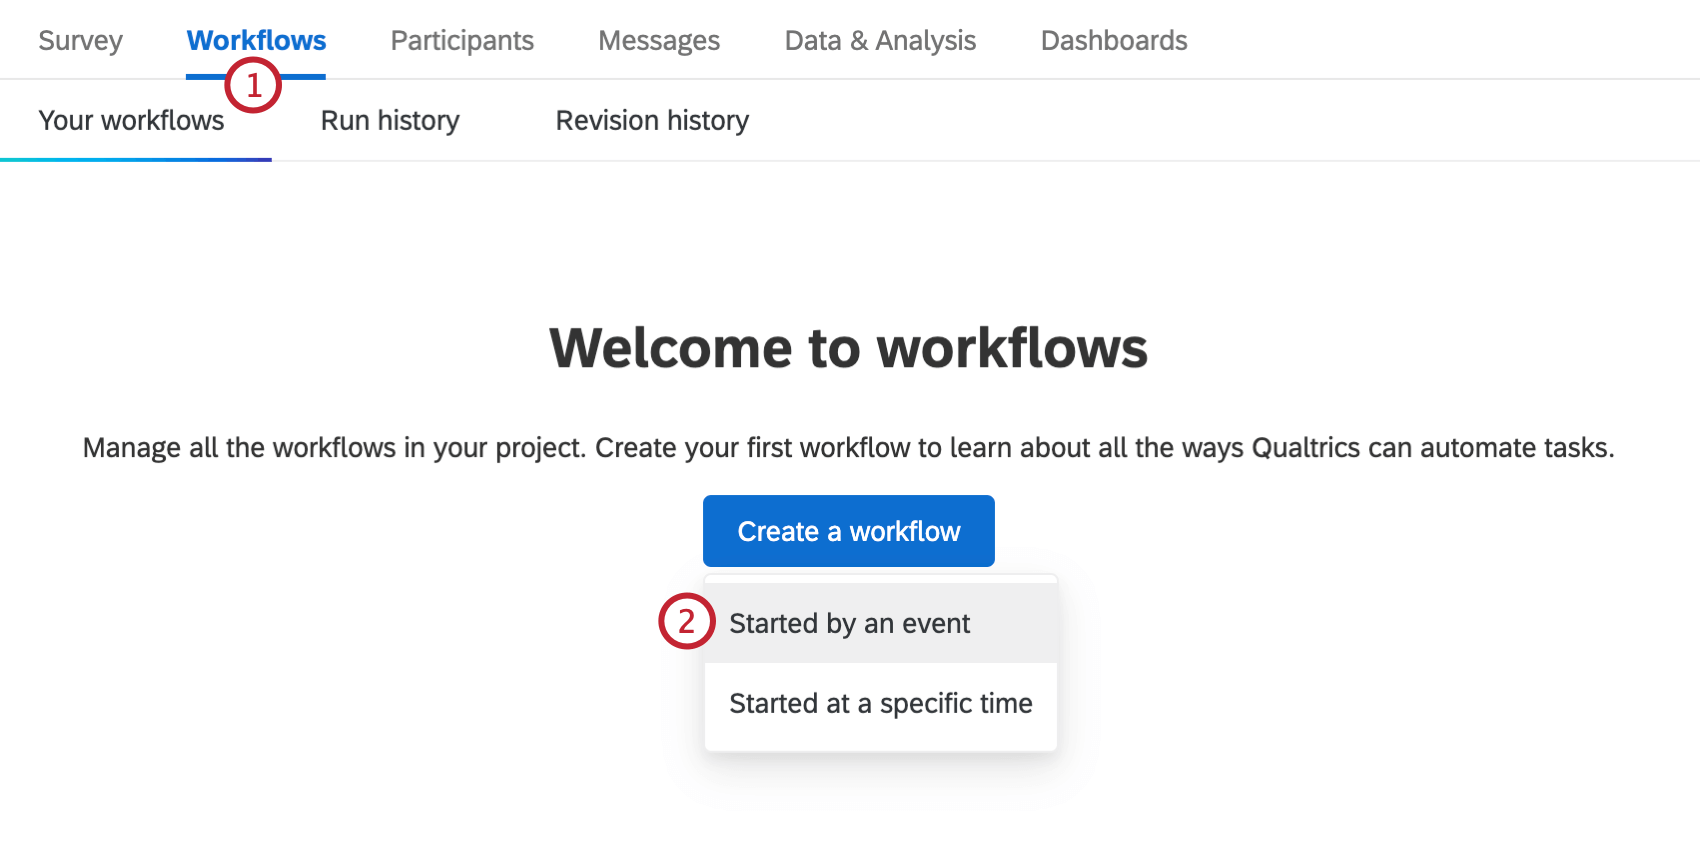Select the Workflows tab
This screenshot has width=1700, height=850.
256,40
